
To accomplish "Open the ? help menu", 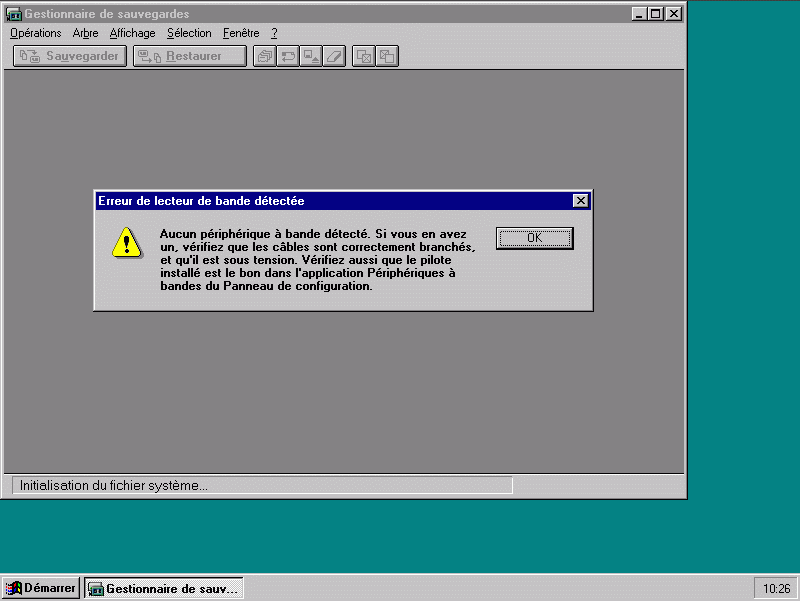I will pyautogui.click(x=274, y=33).
